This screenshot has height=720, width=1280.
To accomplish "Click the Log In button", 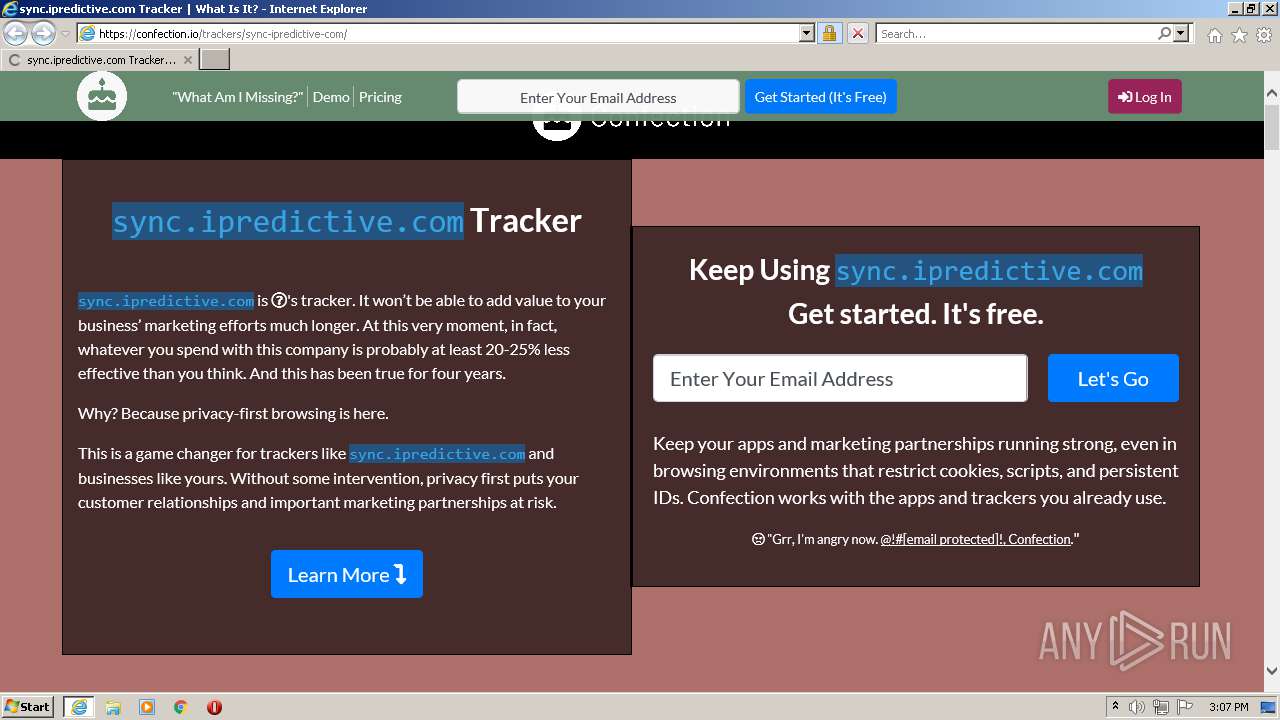I will pyautogui.click(x=1144, y=97).
